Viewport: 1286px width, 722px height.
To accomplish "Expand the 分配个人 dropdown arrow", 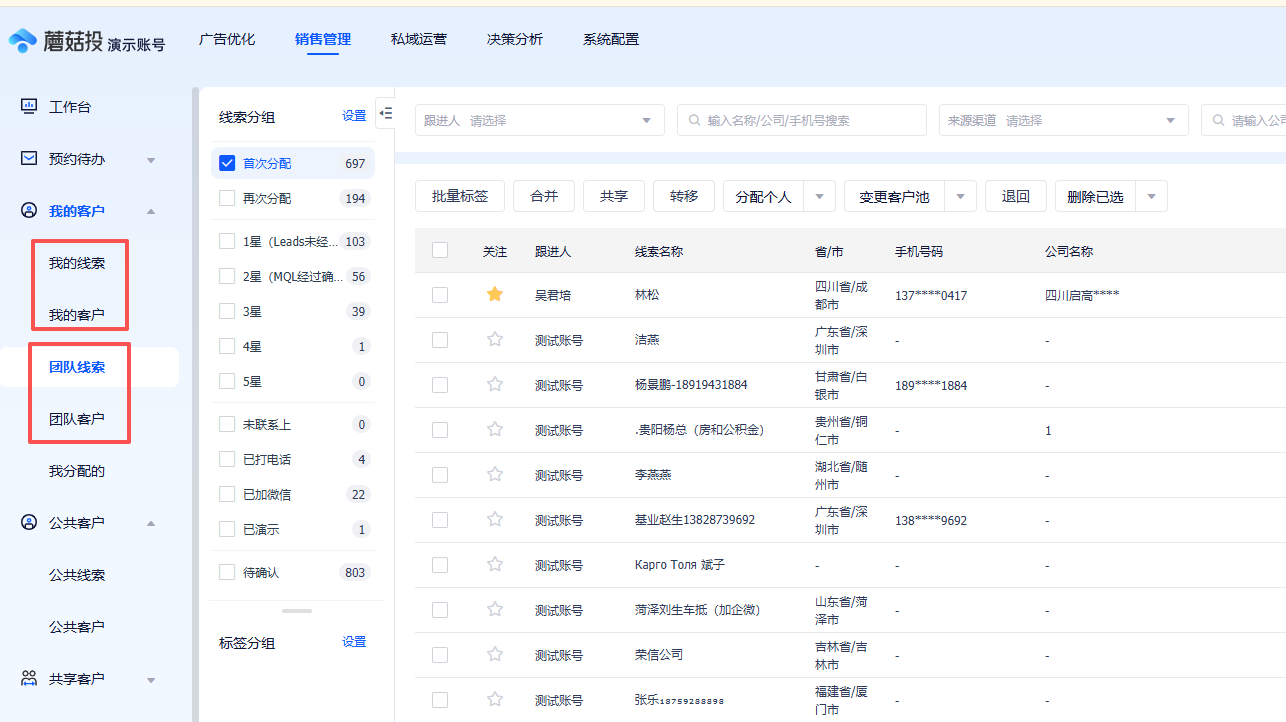I will pyautogui.click(x=819, y=195).
